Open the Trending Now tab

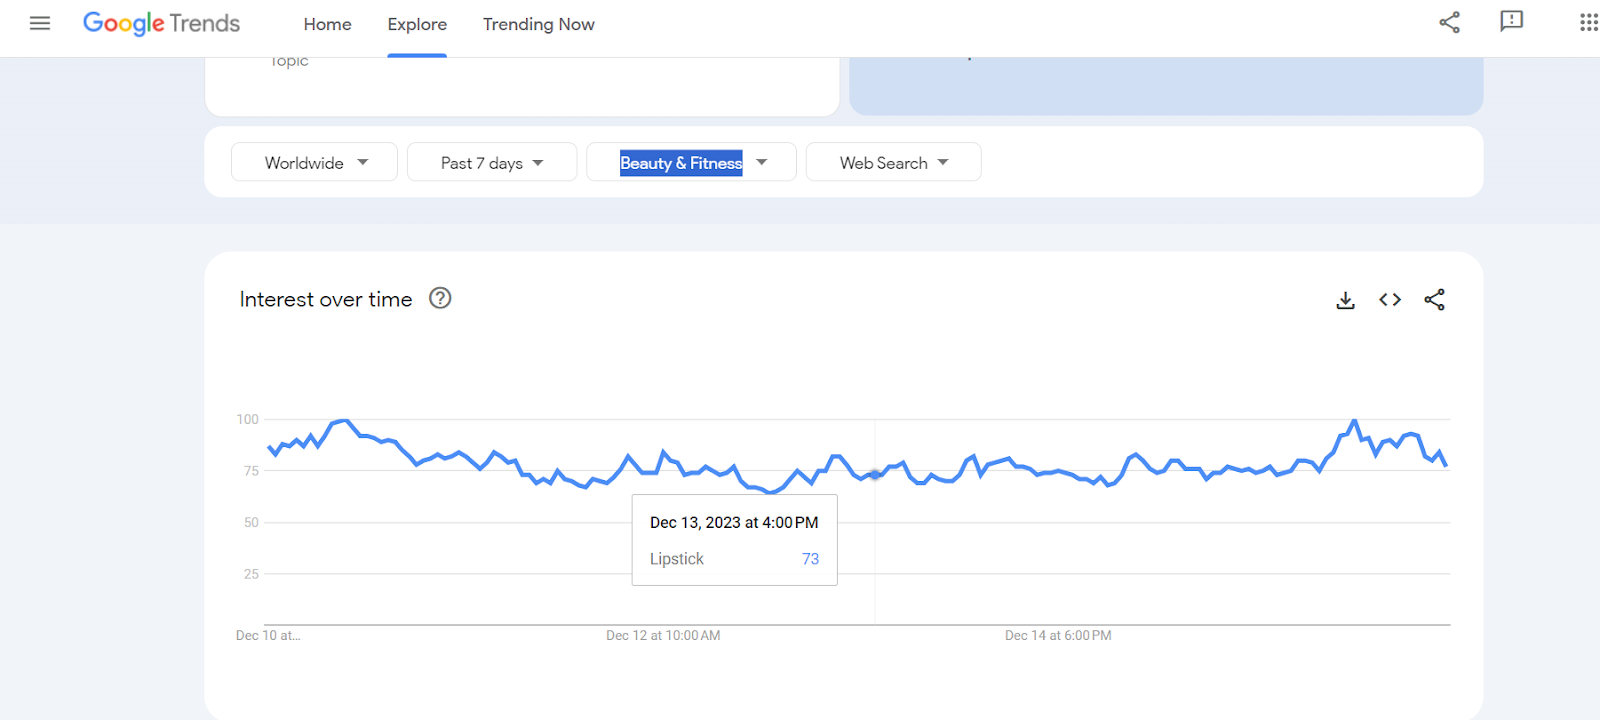coord(539,24)
